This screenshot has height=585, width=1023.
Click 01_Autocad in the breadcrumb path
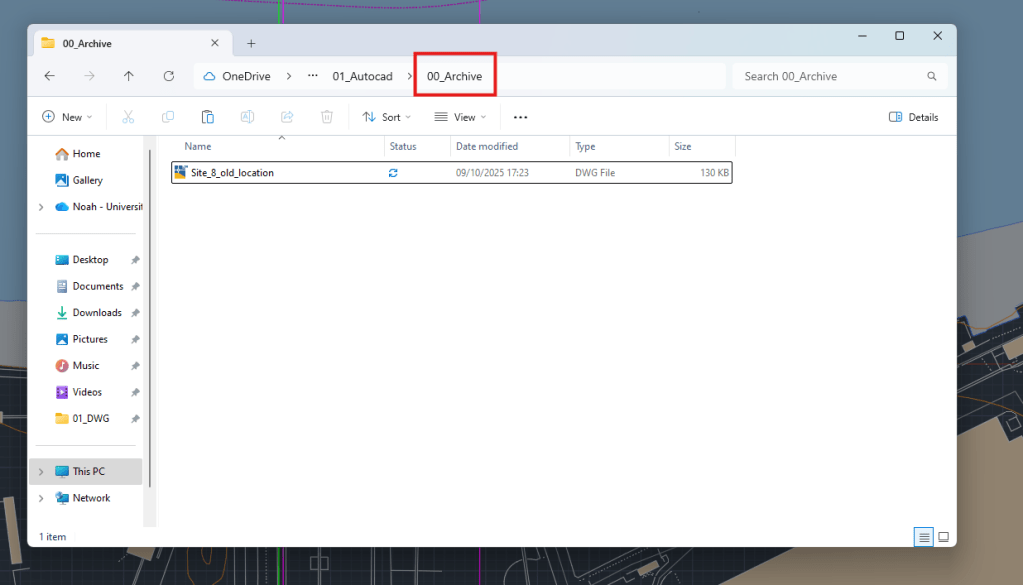point(362,76)
